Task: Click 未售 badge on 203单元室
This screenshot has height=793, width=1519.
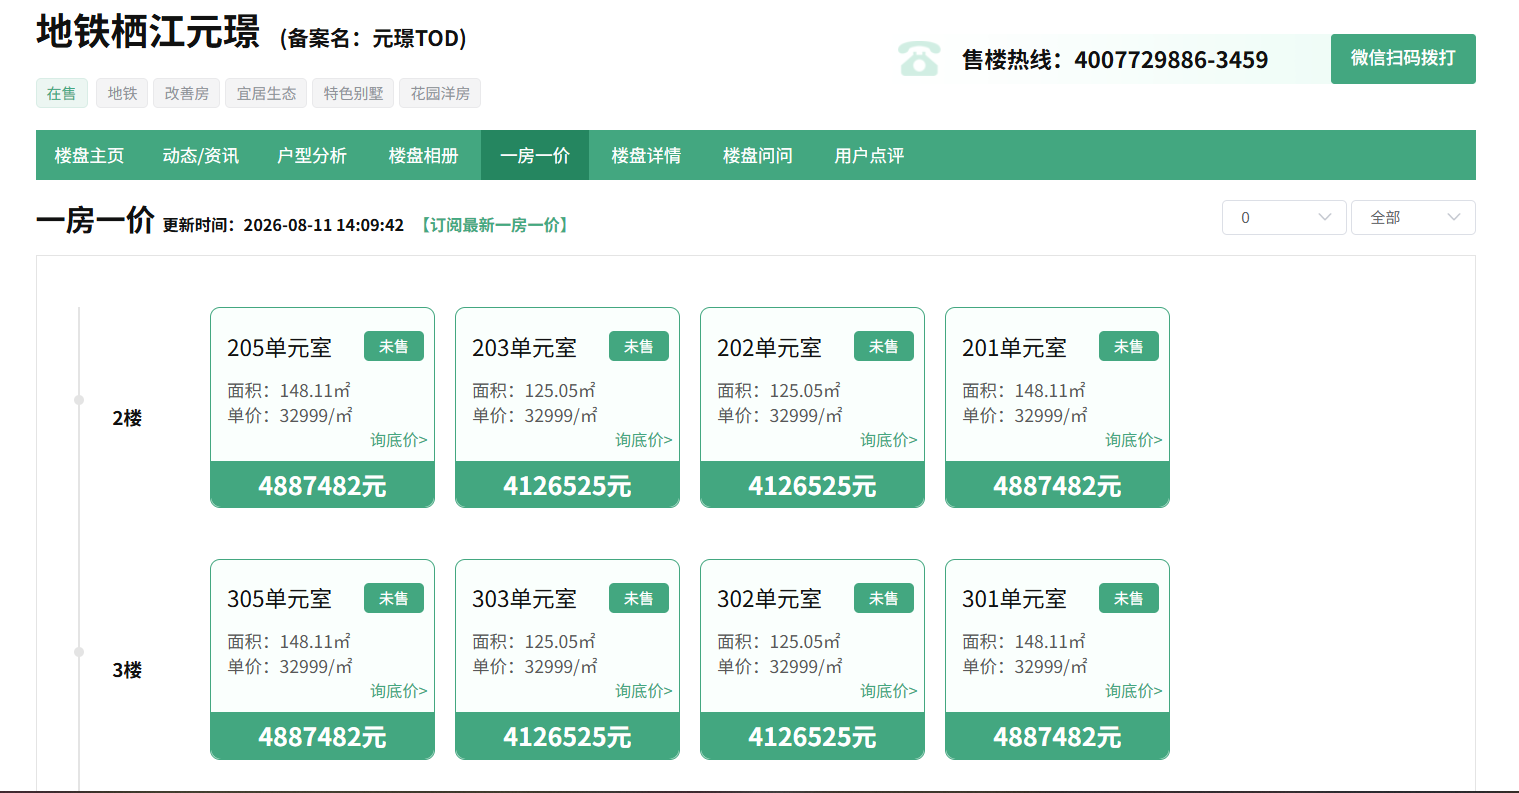Action: 639,346
